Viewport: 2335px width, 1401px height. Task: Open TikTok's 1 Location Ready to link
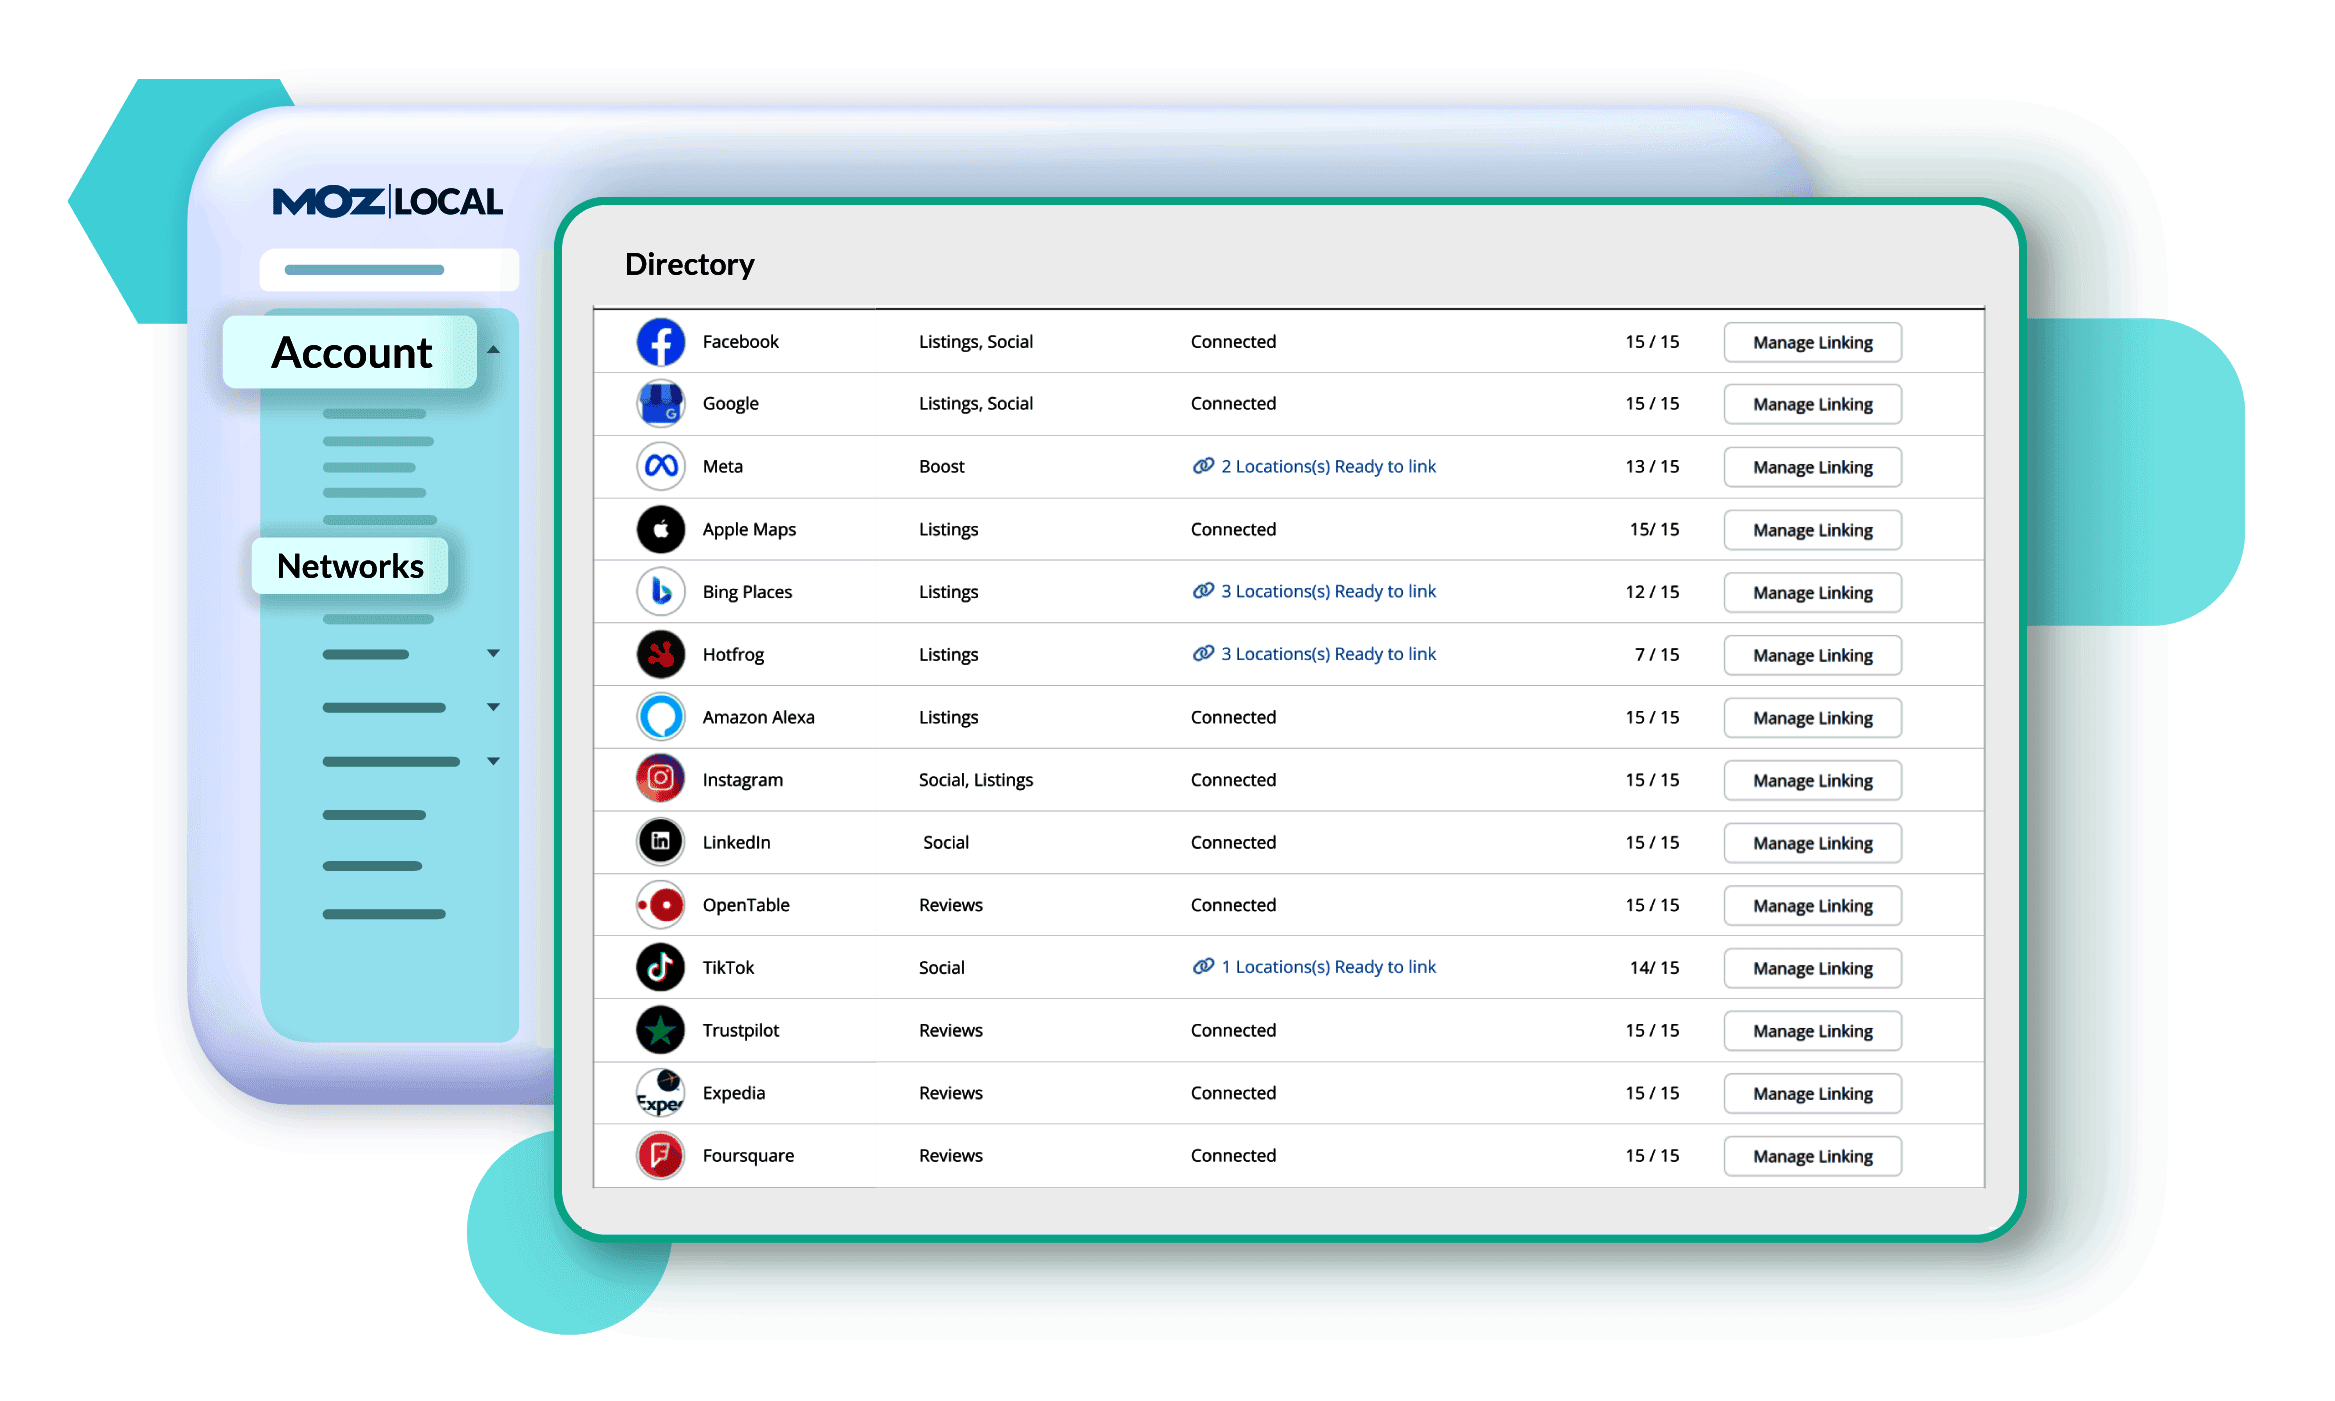pyautogui.click(x=1326, y=967)
